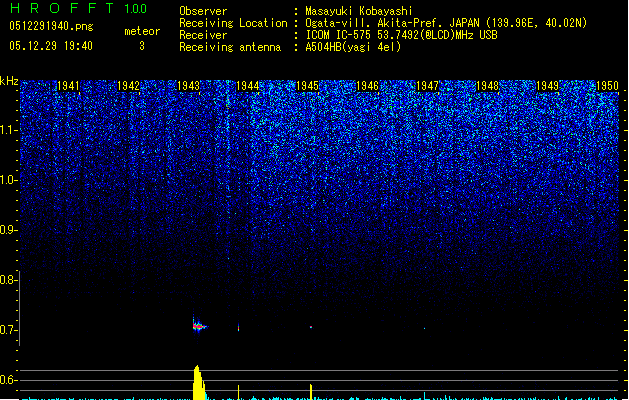Click the kHz axis unit label
Screen dimensions: 629x400
pos(9,81)
